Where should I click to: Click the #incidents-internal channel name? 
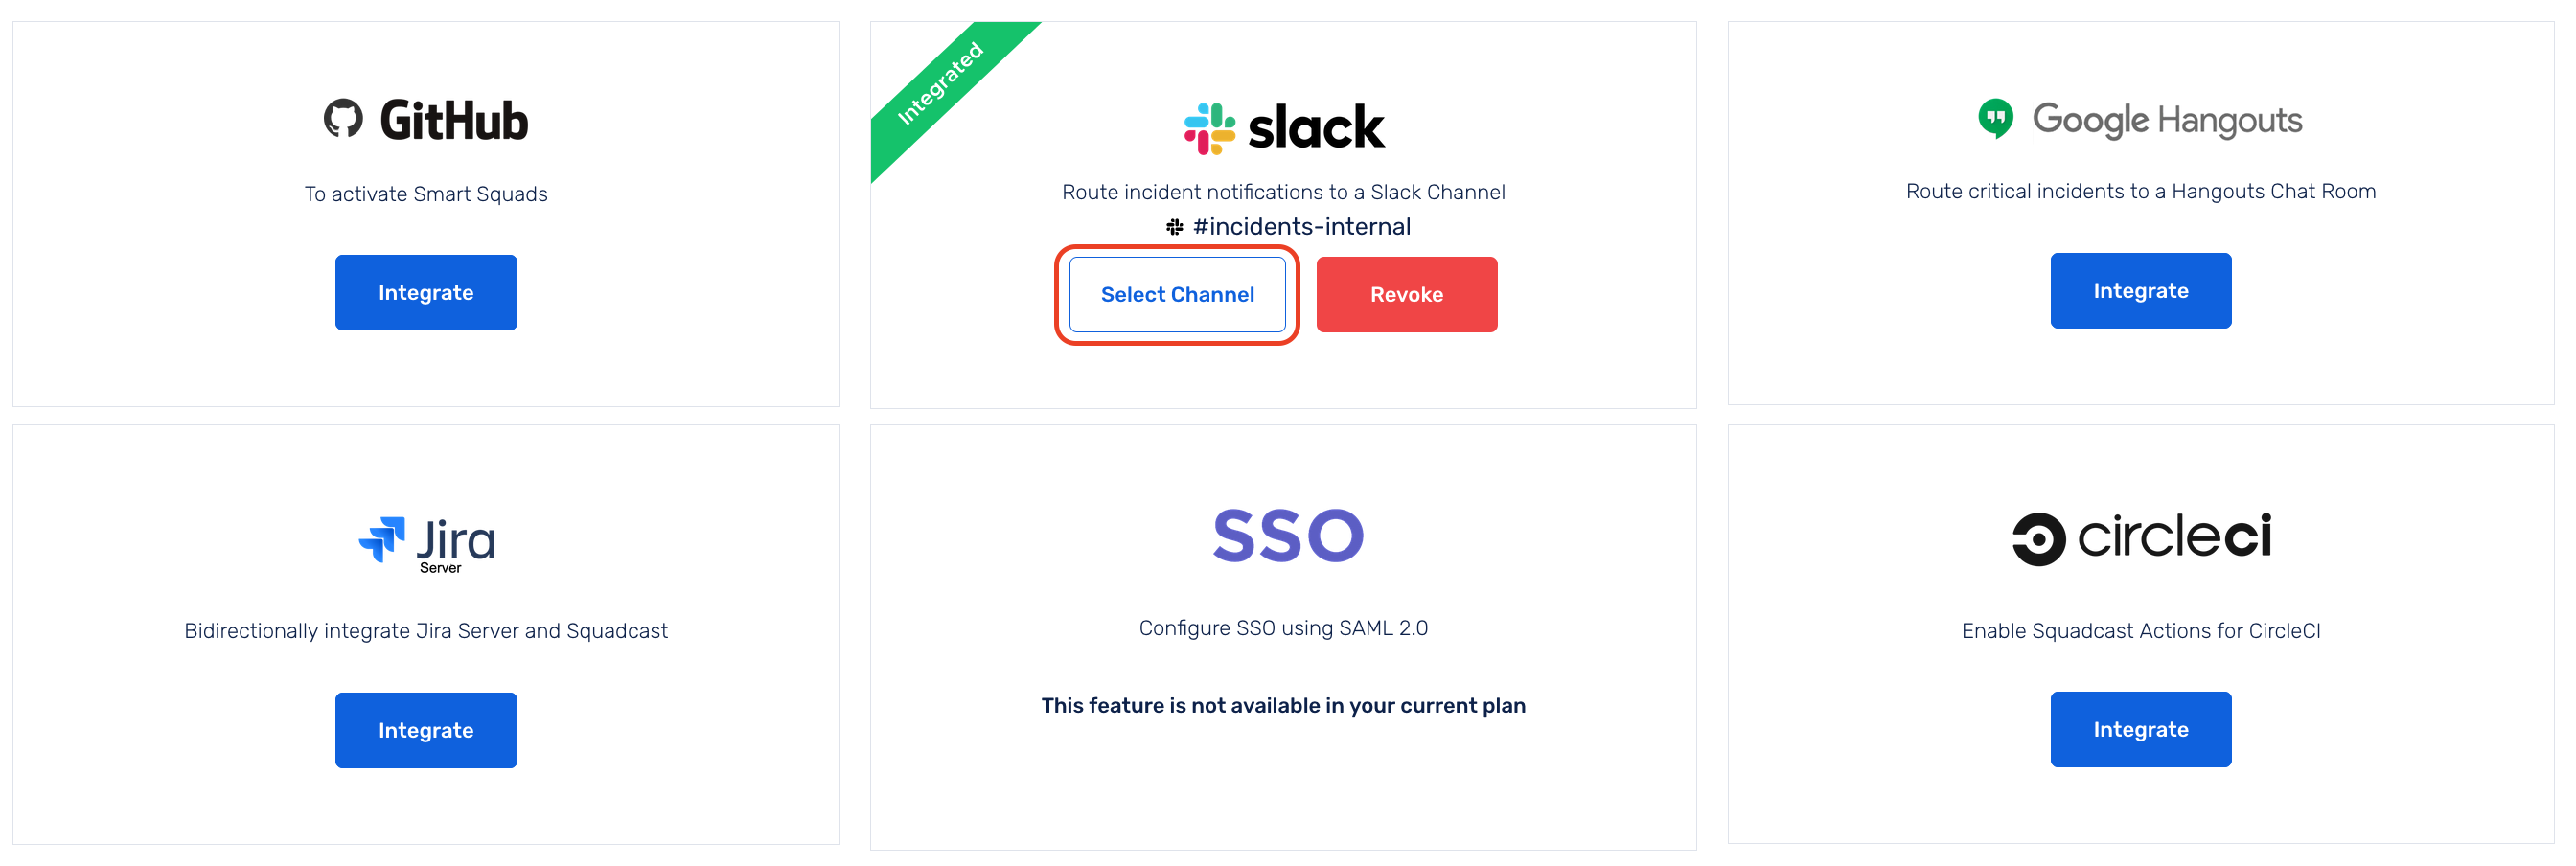tap(1301, 227)
